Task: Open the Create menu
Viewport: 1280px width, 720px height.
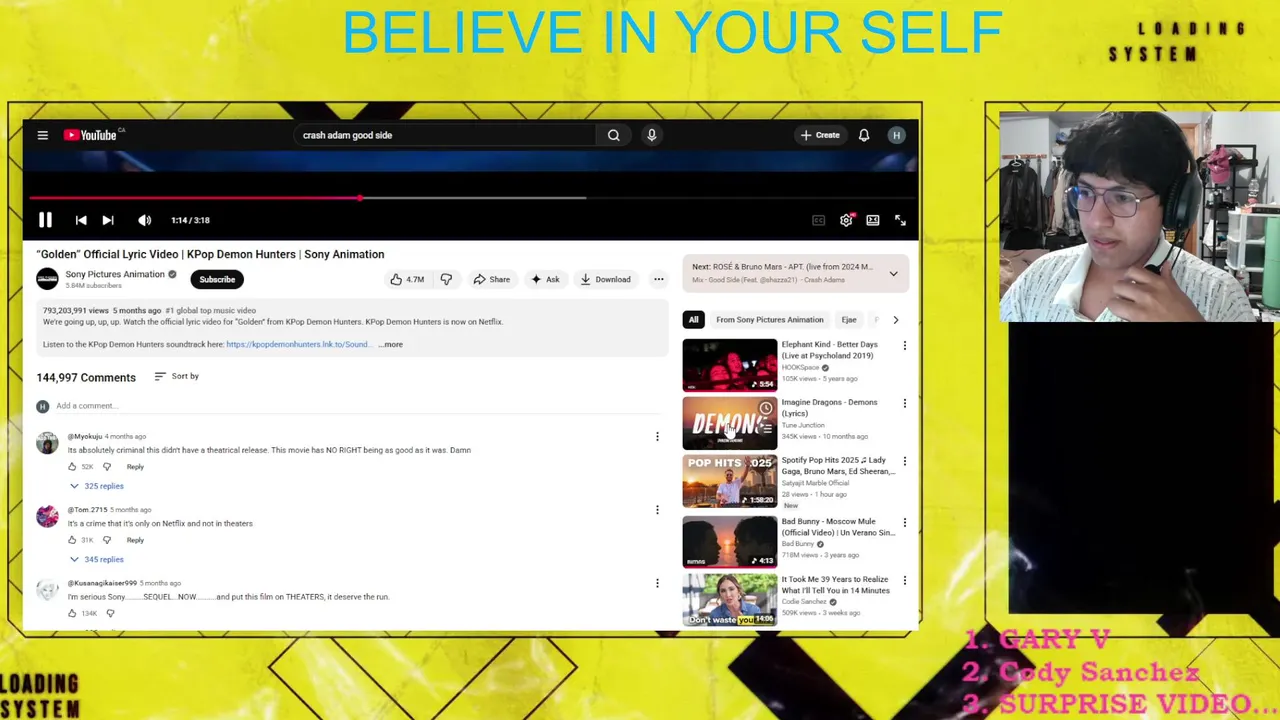Action: pos(820,135)
